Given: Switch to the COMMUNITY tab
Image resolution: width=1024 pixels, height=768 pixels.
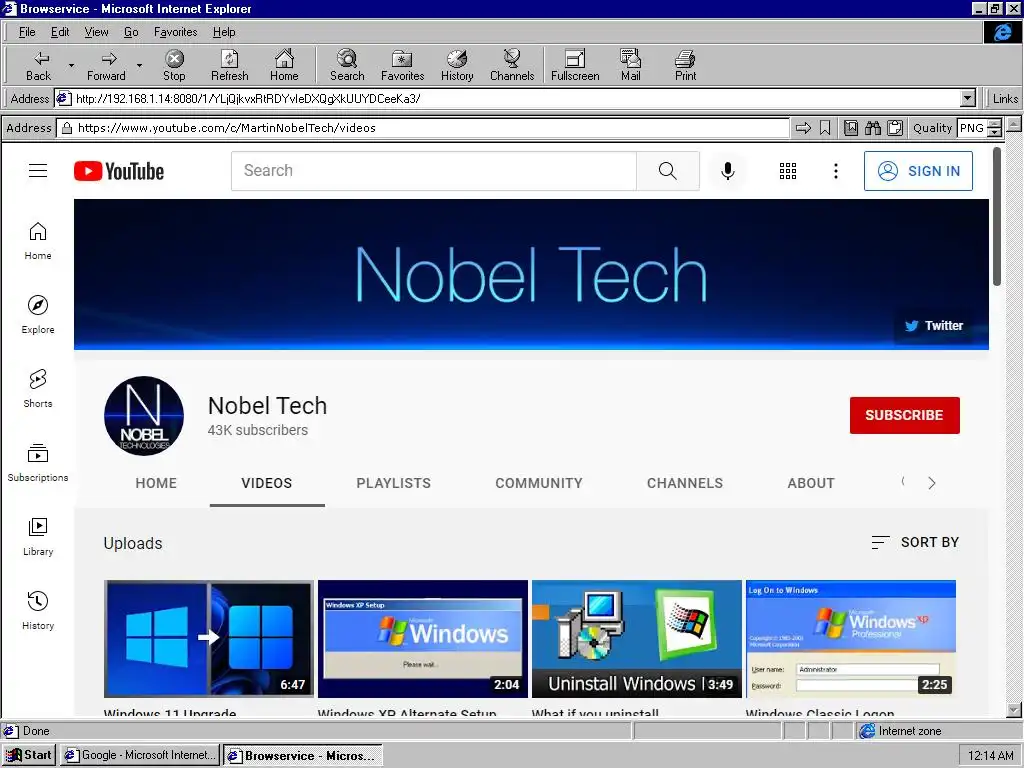Looking at the screenshot, I should pyautogui.click(x=539, y=483).
